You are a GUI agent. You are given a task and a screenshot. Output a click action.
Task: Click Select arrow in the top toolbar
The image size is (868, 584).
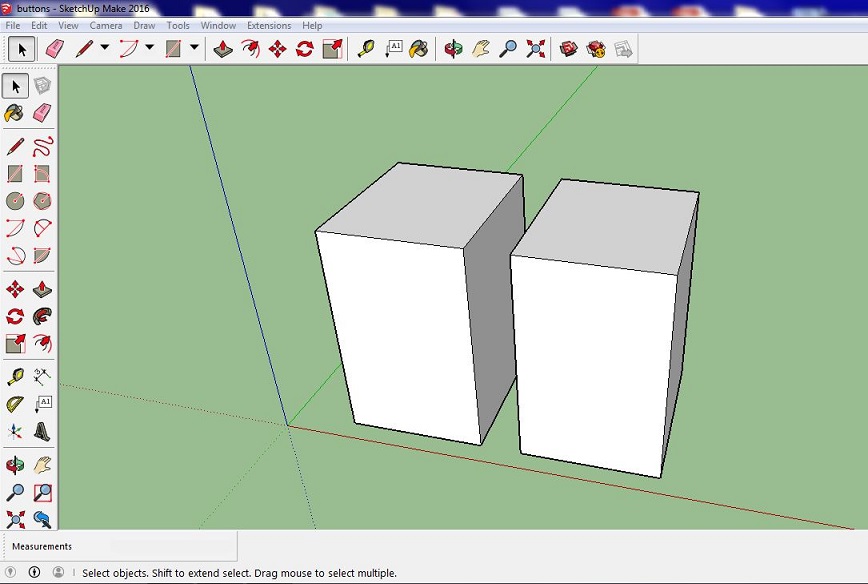pos(22,49)
